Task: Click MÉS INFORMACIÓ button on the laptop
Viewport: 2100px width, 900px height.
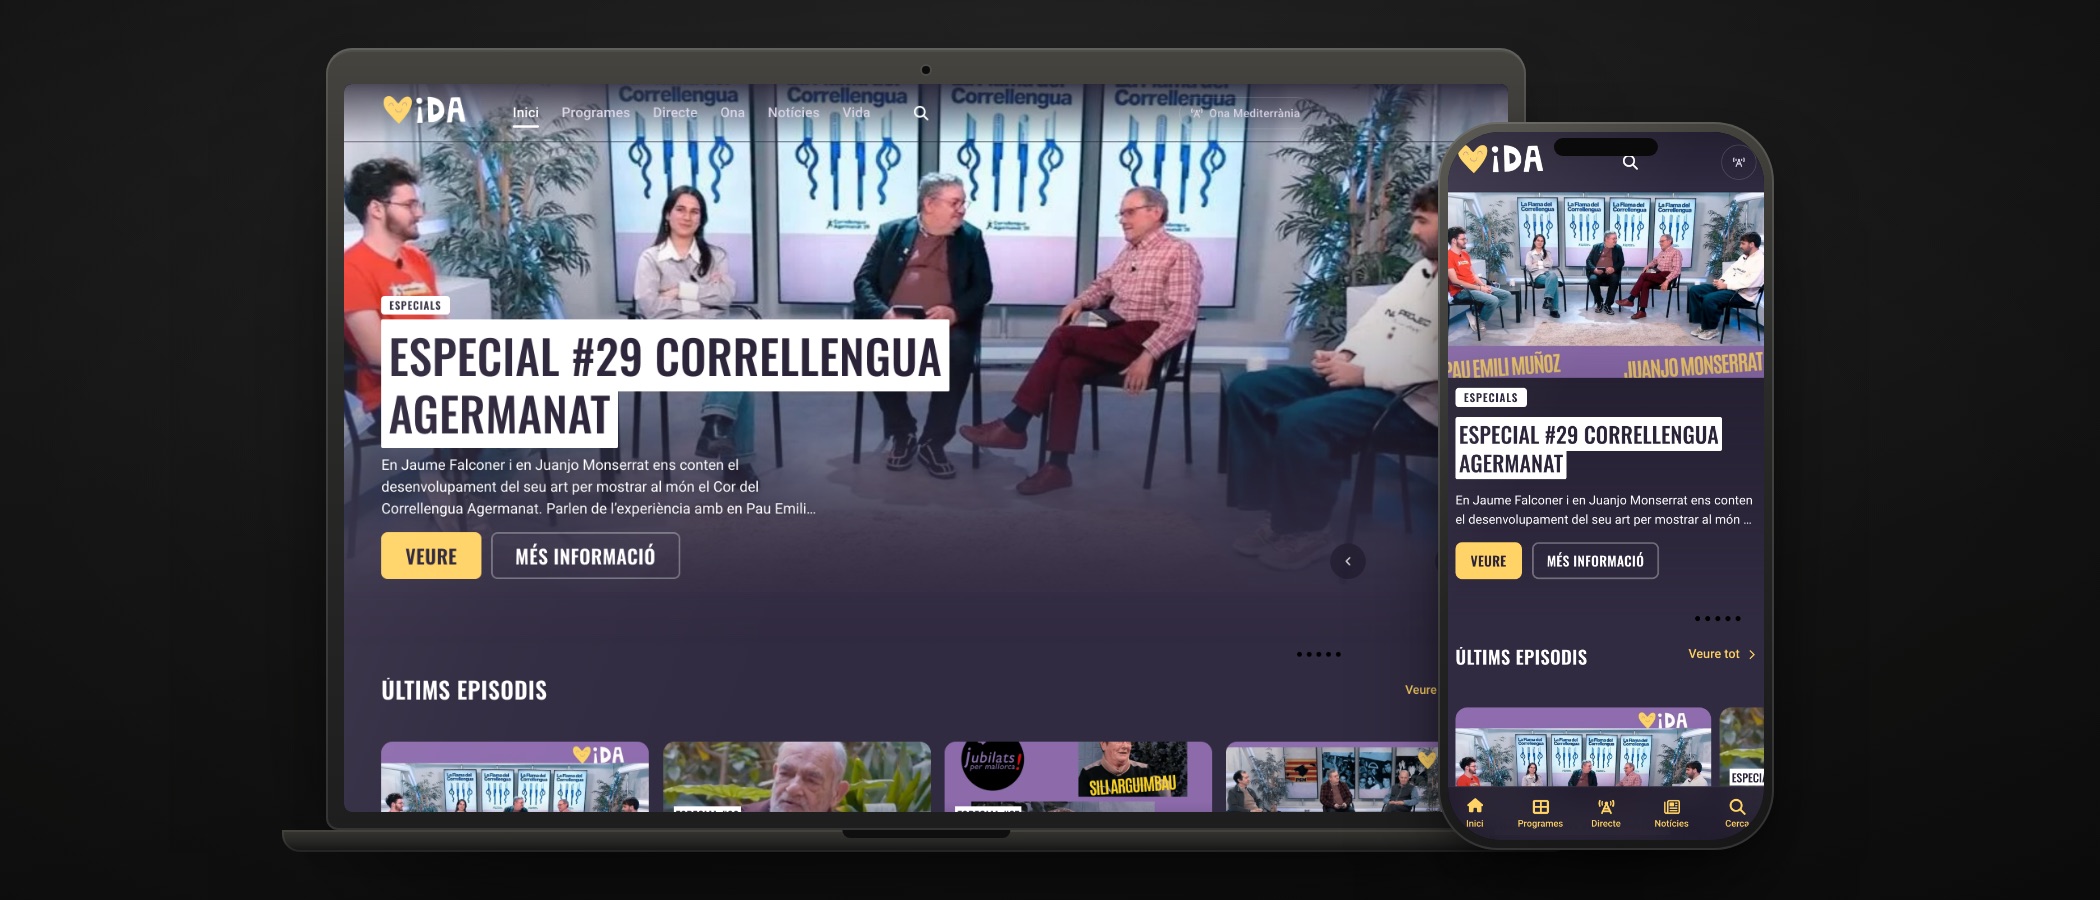Action: click(585, 556)
